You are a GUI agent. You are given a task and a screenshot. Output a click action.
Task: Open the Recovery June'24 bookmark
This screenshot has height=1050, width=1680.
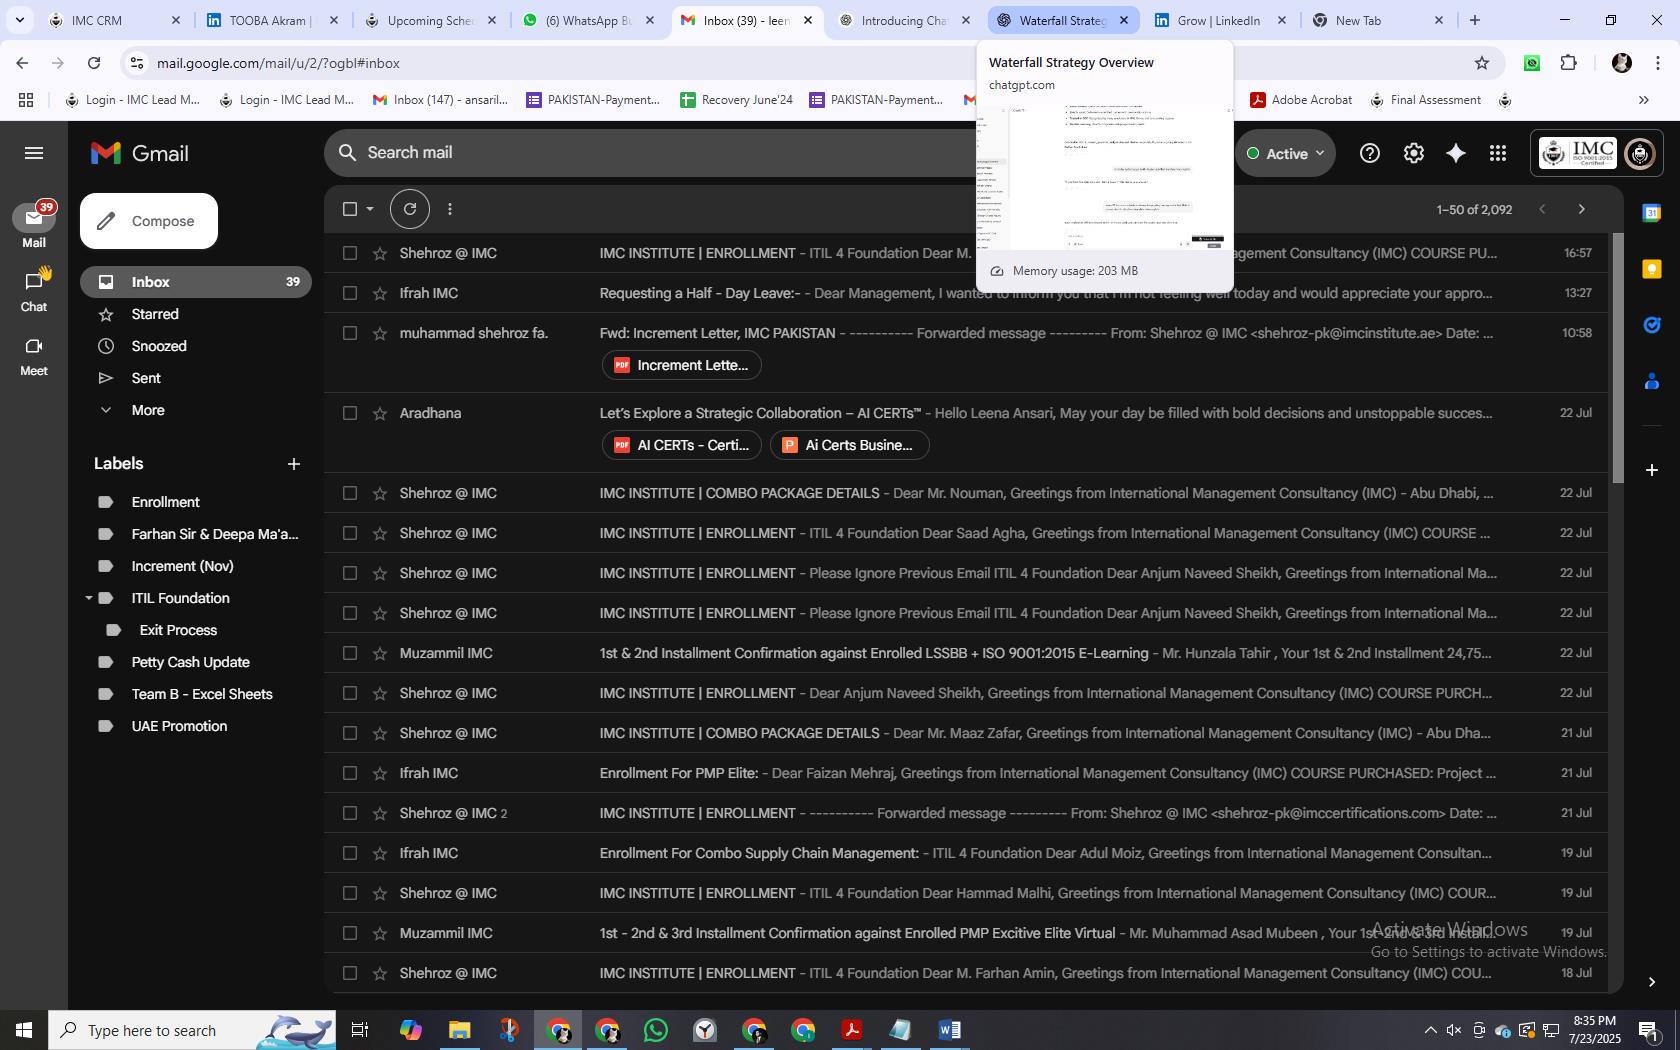tap(736, 100)
